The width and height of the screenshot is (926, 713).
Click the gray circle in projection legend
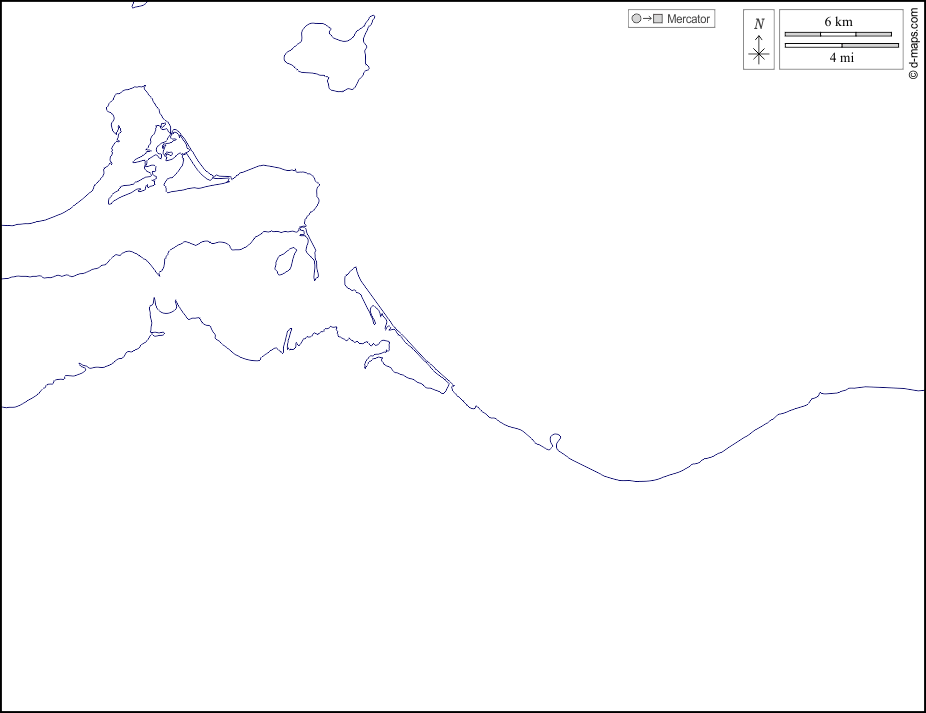tap(636, 19)
